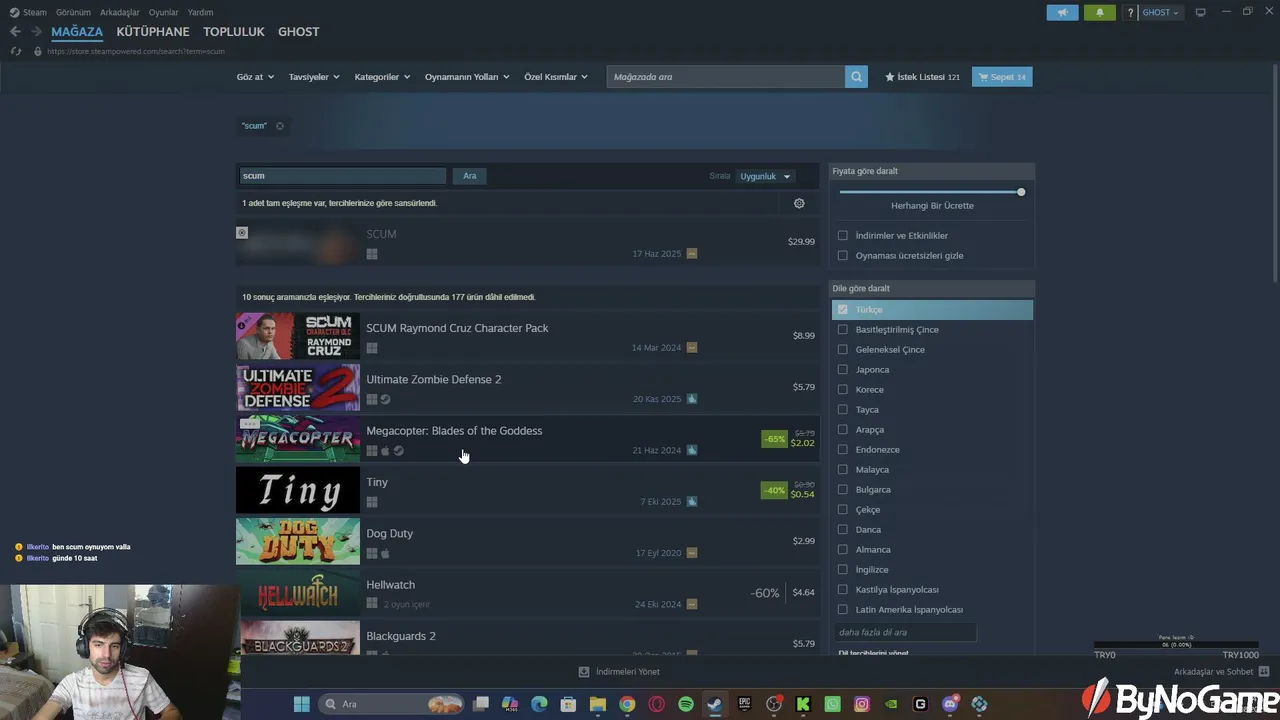Image resolution: width=1280 pixels, height=720 pixels.
Task: Click İndirmeleri Yönet link
Action: point(628,672)
